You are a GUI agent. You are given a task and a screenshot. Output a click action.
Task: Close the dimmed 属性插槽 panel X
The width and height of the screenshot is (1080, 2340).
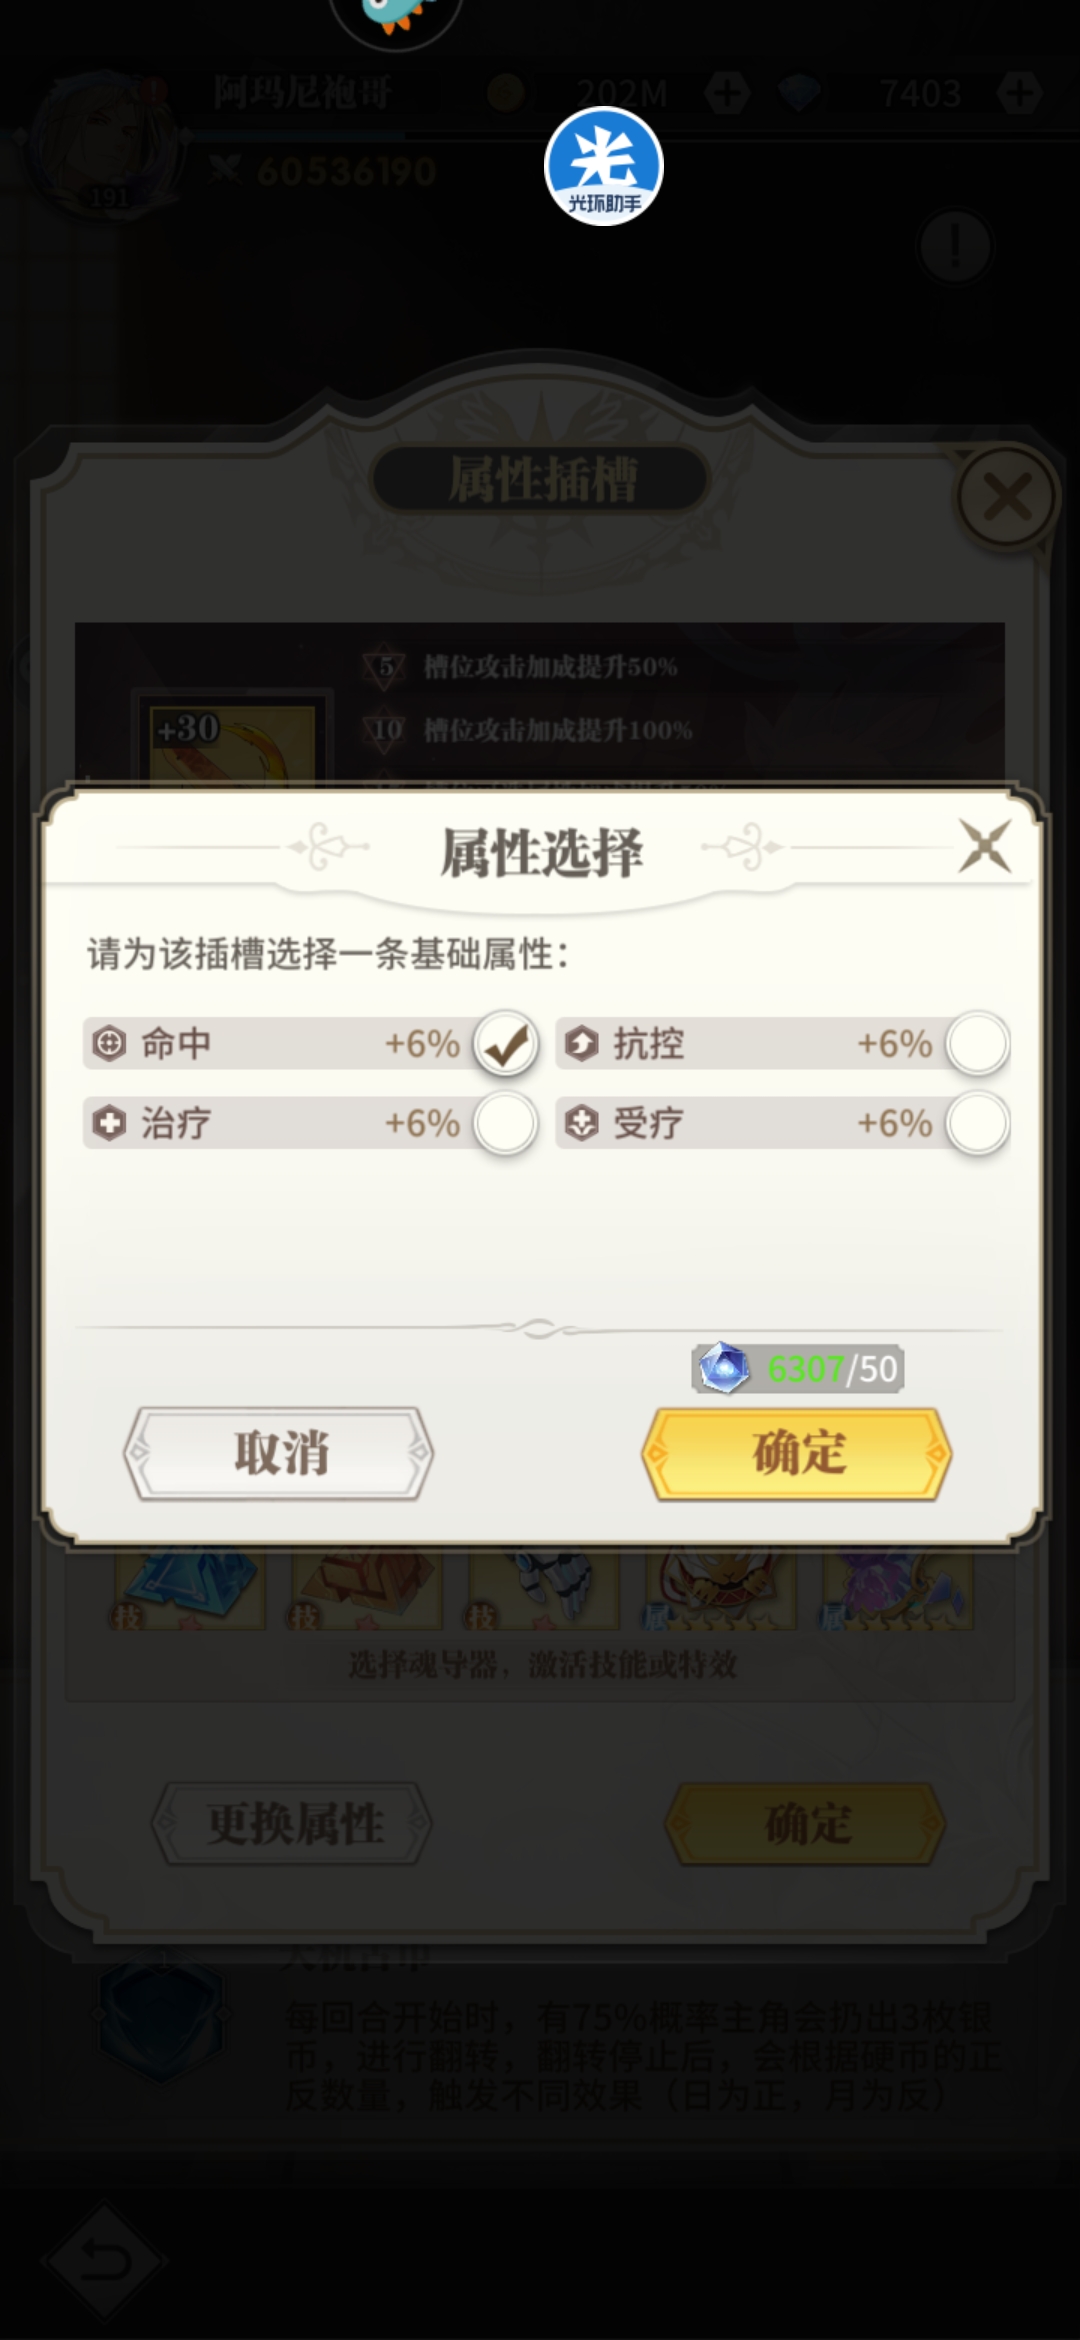(x=1007, y=497)
